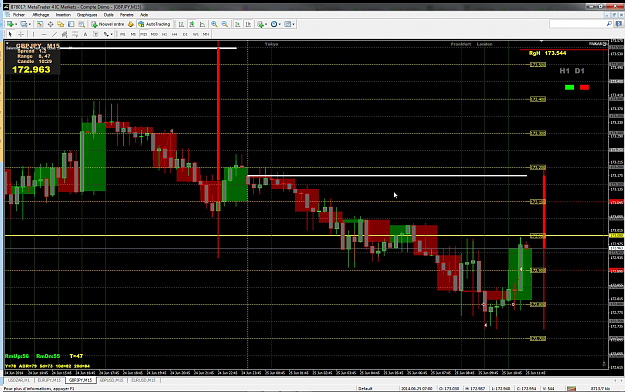Switch to candlestick chart display
625x392 pixels.
click(192, 24)
